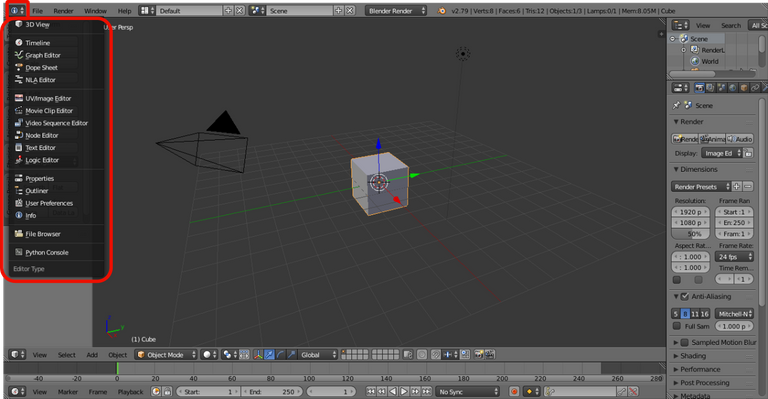The image size is (768, 399).
Task: Open the Mitchell-N filter dropdown
Action: tap(734, 314)
